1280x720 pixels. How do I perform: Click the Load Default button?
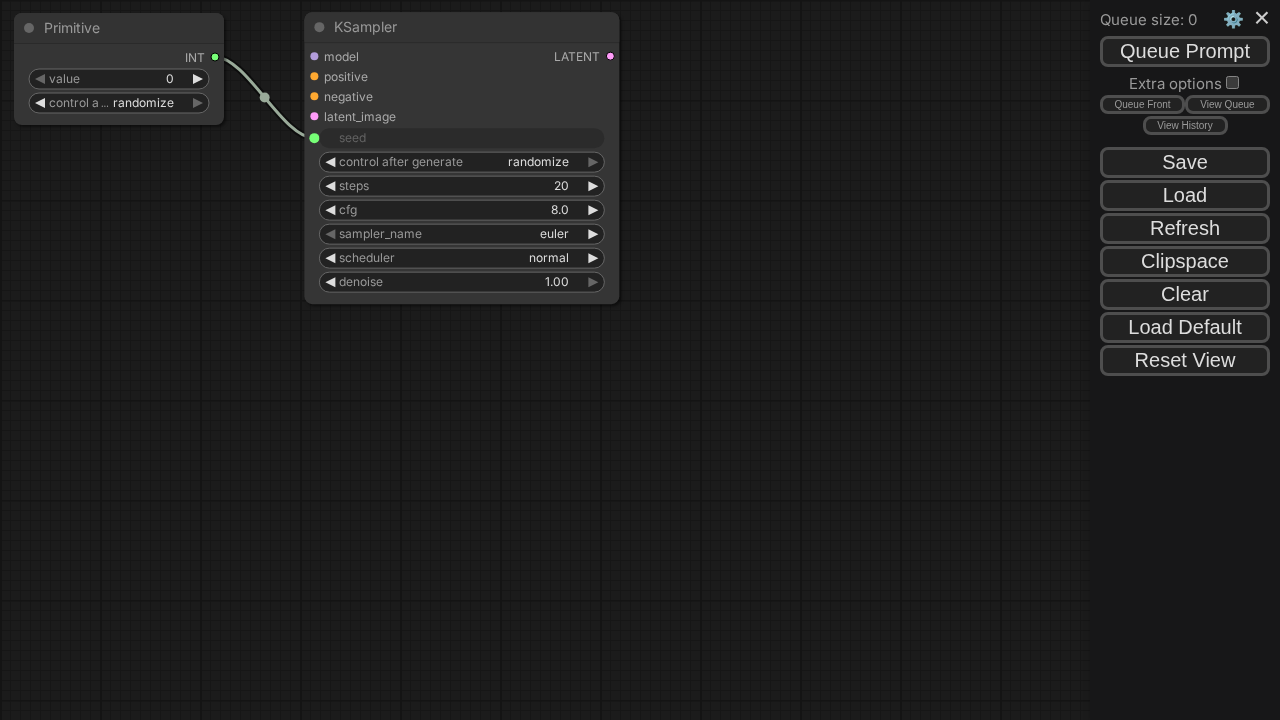click(x=1184, y=327)
